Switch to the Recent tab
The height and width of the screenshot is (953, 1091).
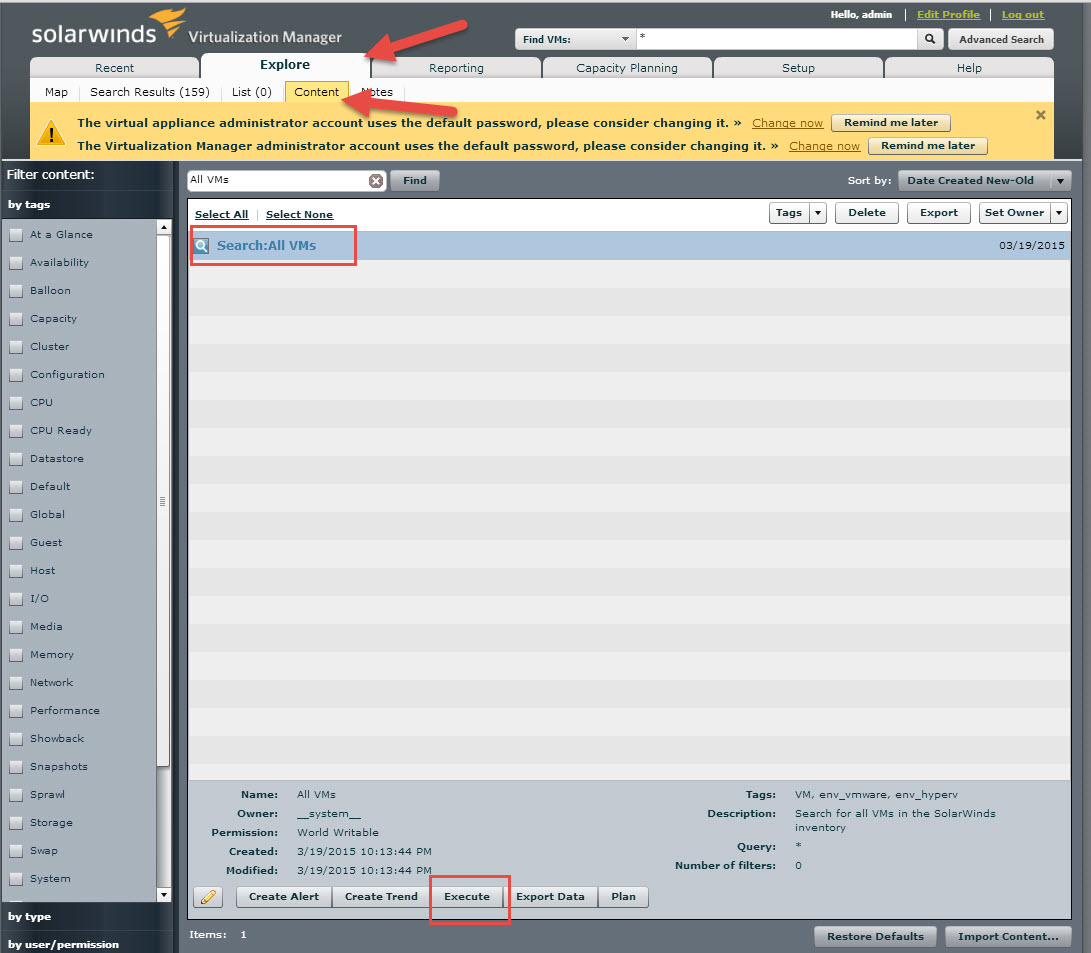click(x=115, y=67)
